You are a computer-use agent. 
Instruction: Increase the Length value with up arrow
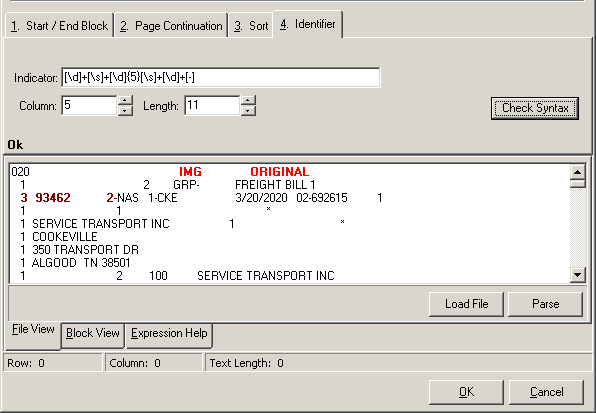coord(248,101)
